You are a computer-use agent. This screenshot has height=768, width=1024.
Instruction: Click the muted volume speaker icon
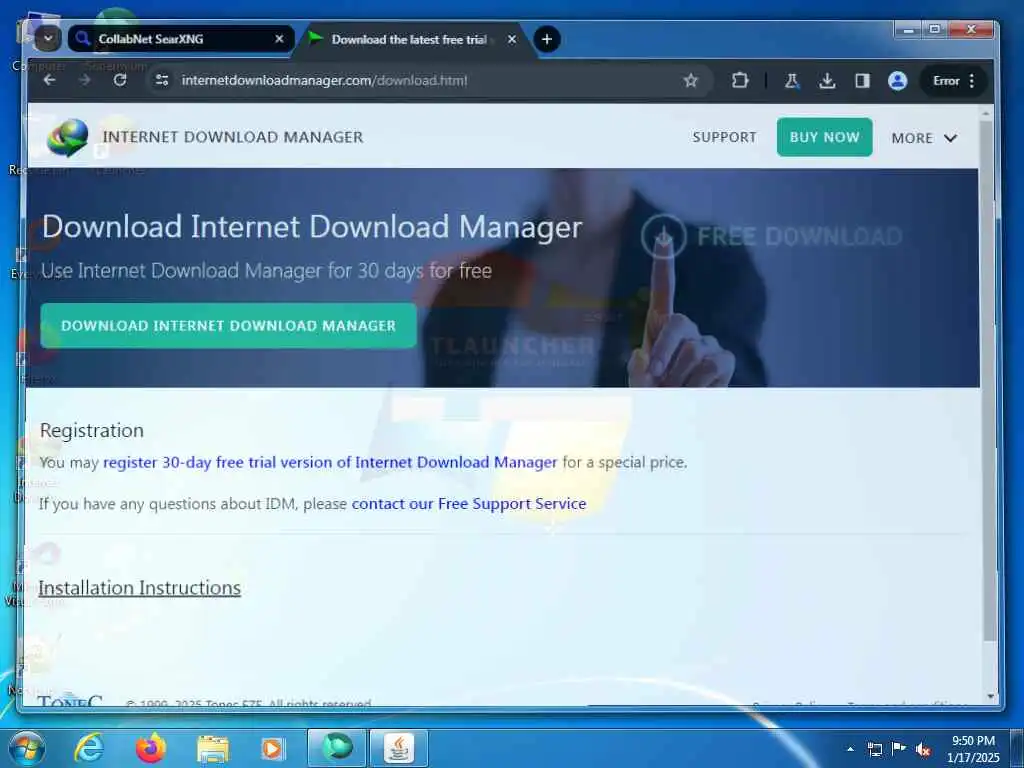tap(923, 749)
